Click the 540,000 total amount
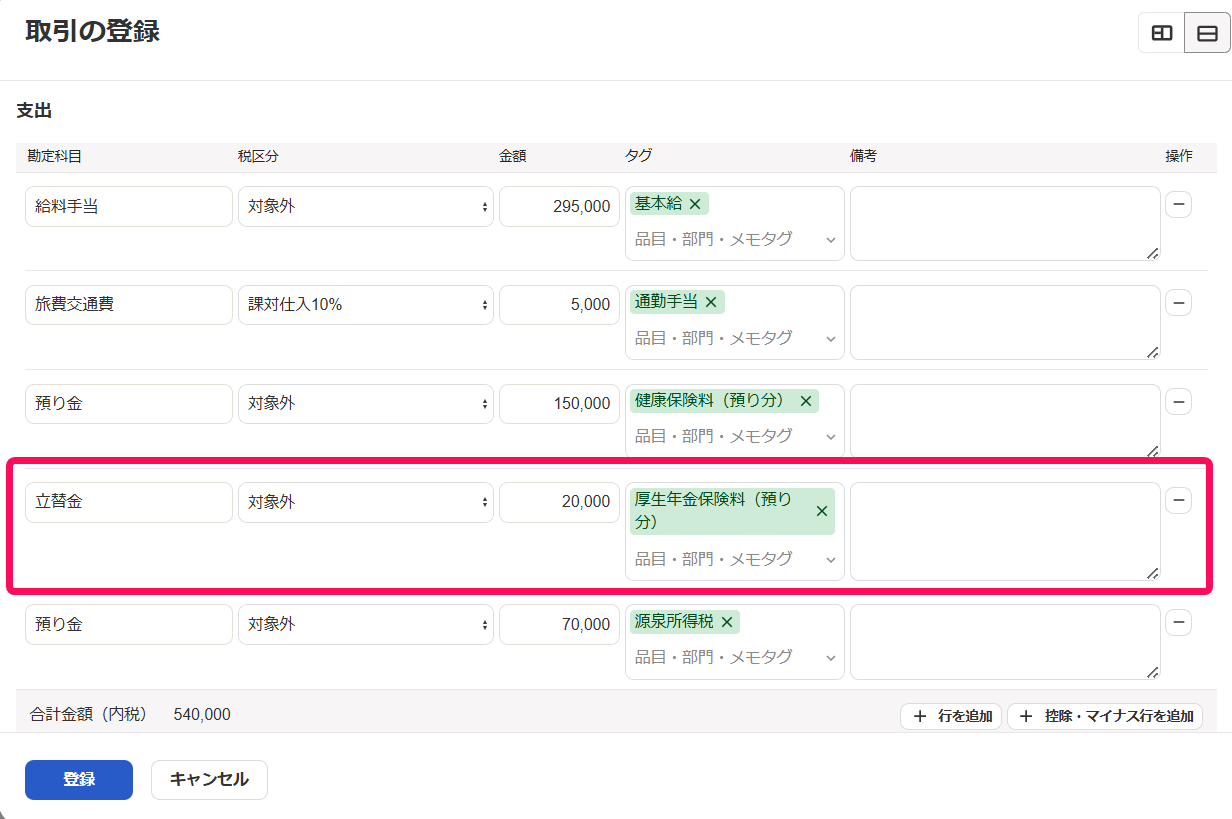Image resolution: width=1232 pixels, height=819 pixels. pos(202,714)
